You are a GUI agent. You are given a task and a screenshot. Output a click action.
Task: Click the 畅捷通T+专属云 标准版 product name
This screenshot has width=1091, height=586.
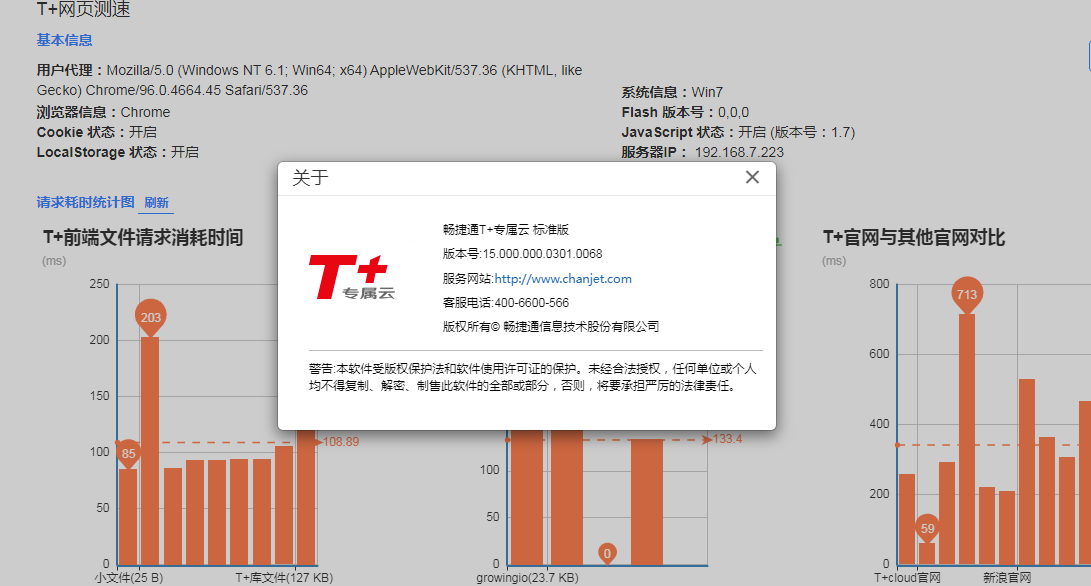tap(506, 230)
